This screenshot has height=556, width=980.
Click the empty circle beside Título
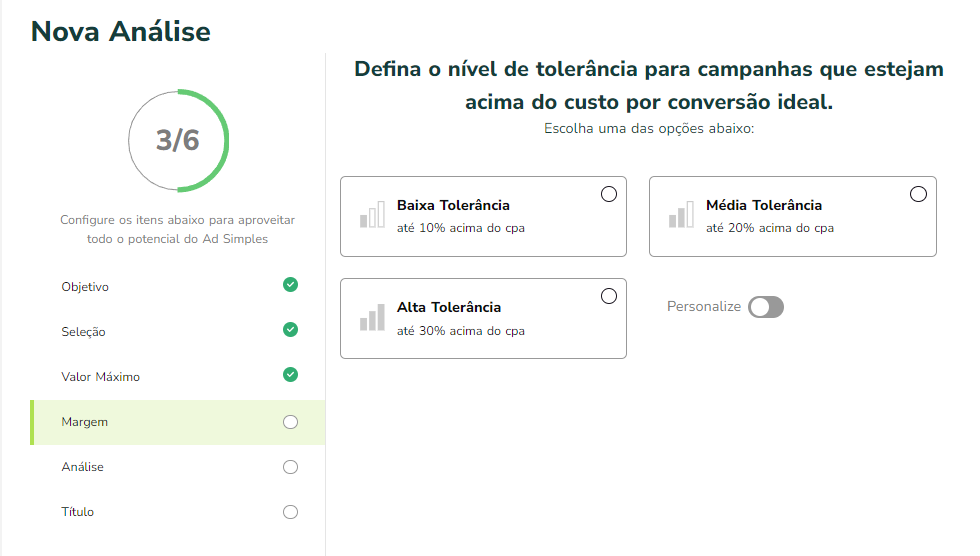pos(290,512)
